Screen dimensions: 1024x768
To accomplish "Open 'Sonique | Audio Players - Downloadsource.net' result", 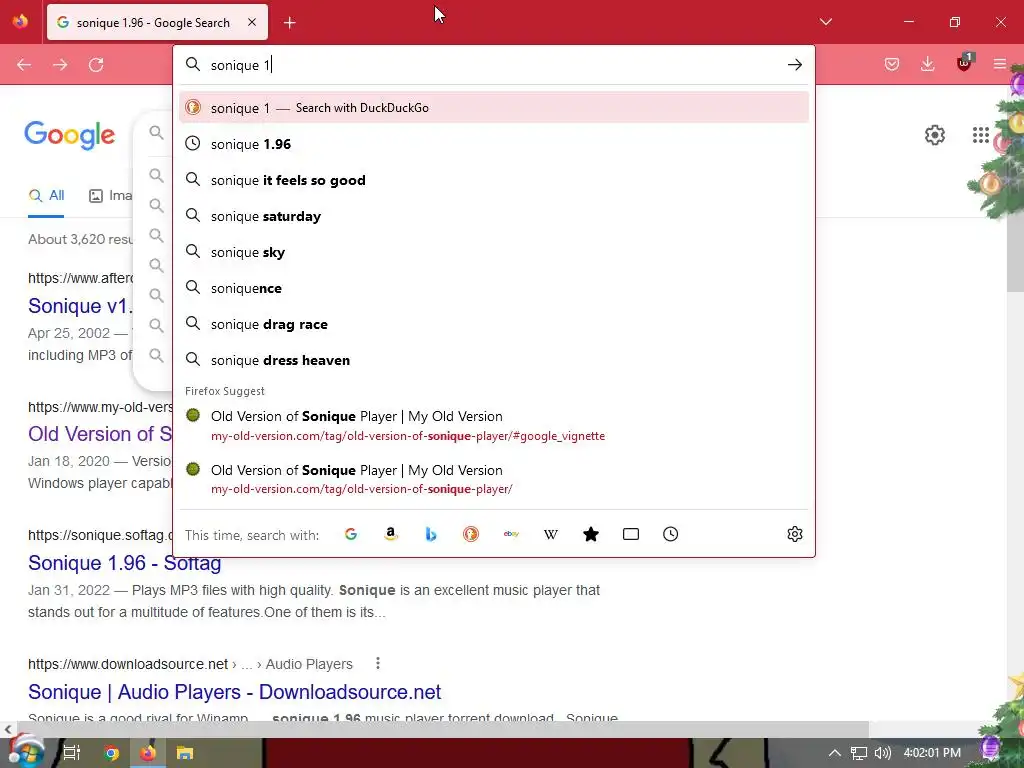I will pyautogui.click(x=234, y=692).
